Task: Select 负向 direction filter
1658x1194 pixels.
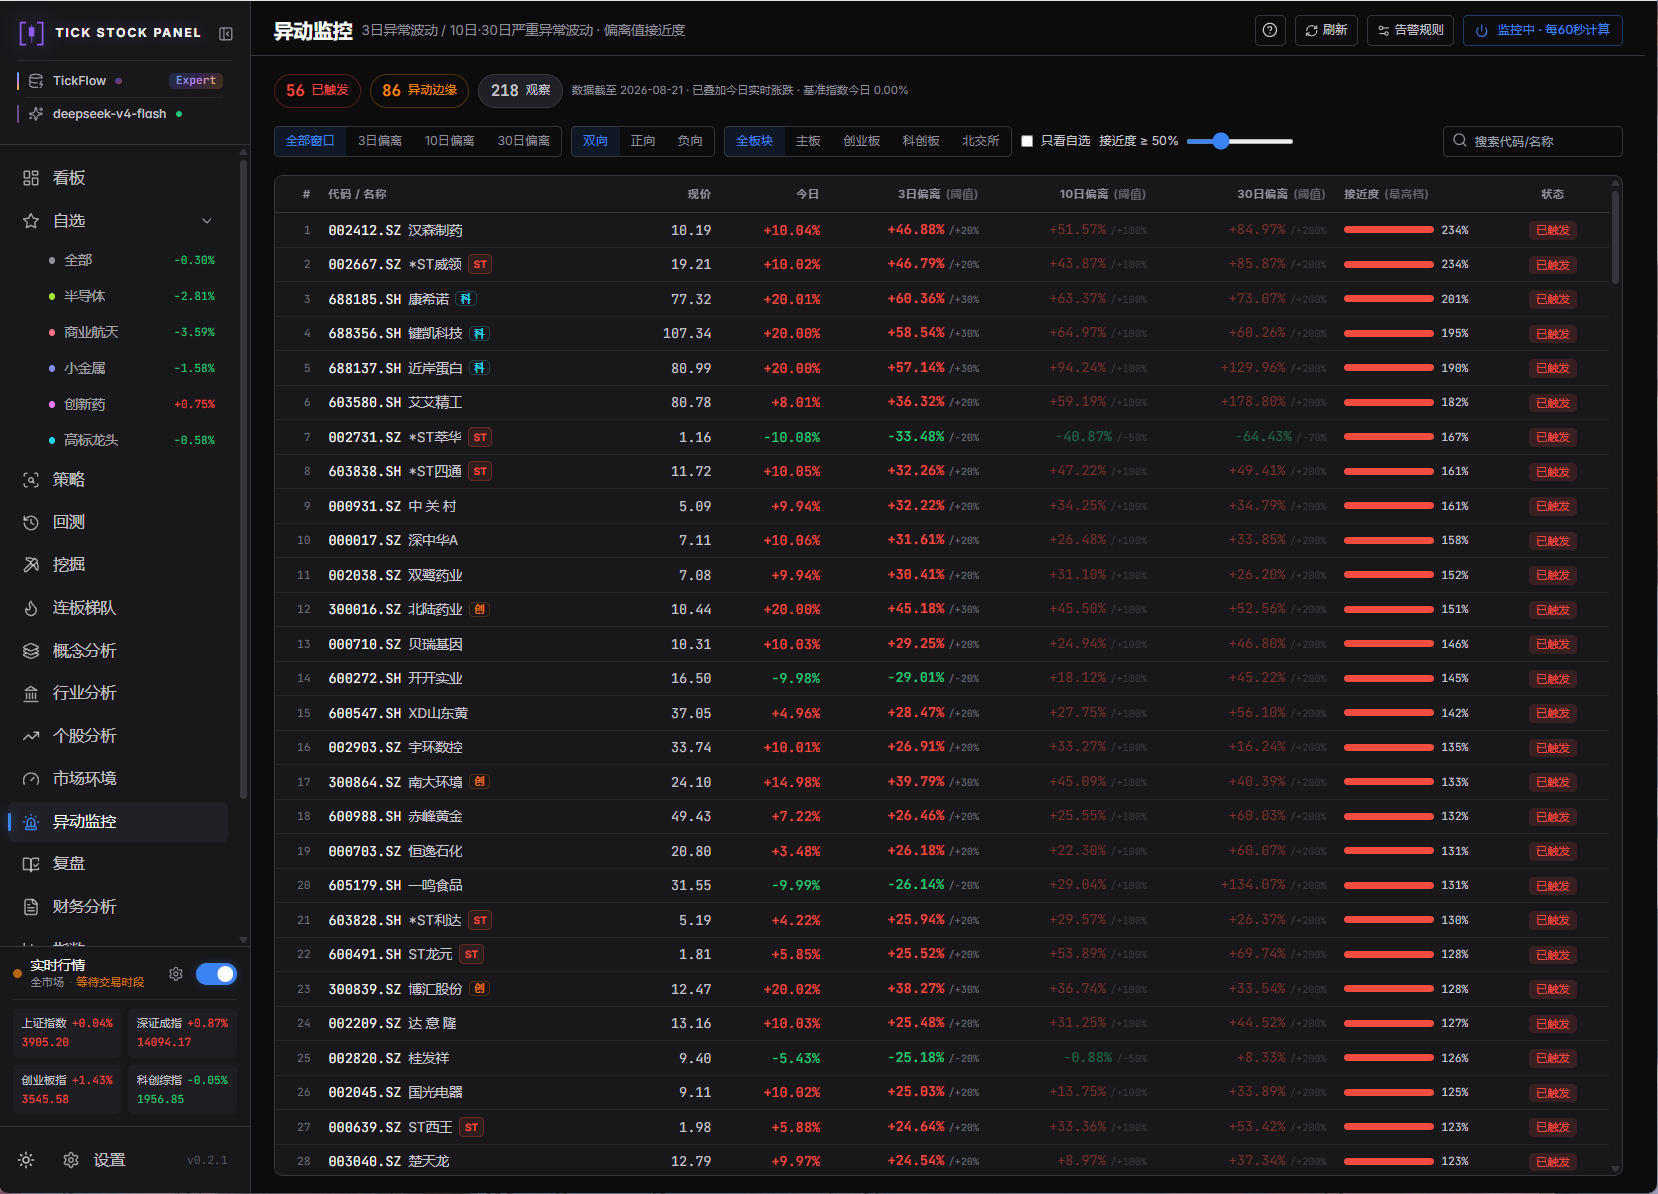Action: click(x=690, y=141)
